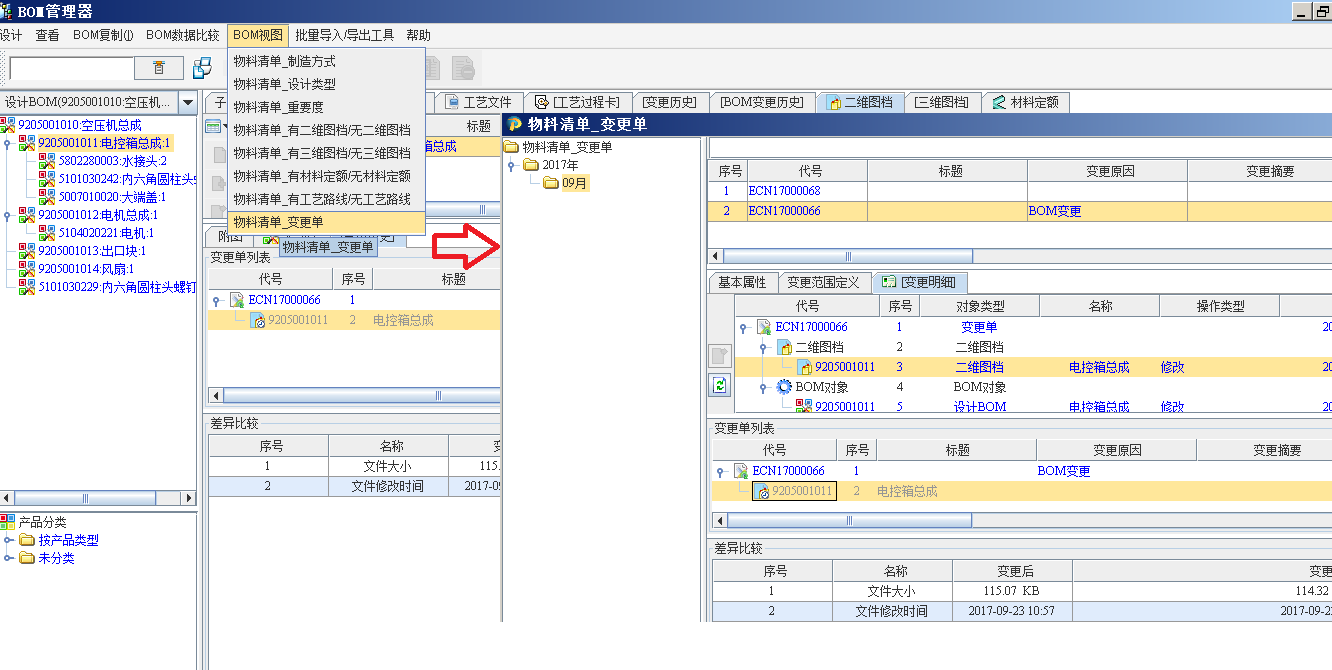Click the left arrow of BOM tree horizontal scrollbar
1332x670 pixels.
point(7,498)
